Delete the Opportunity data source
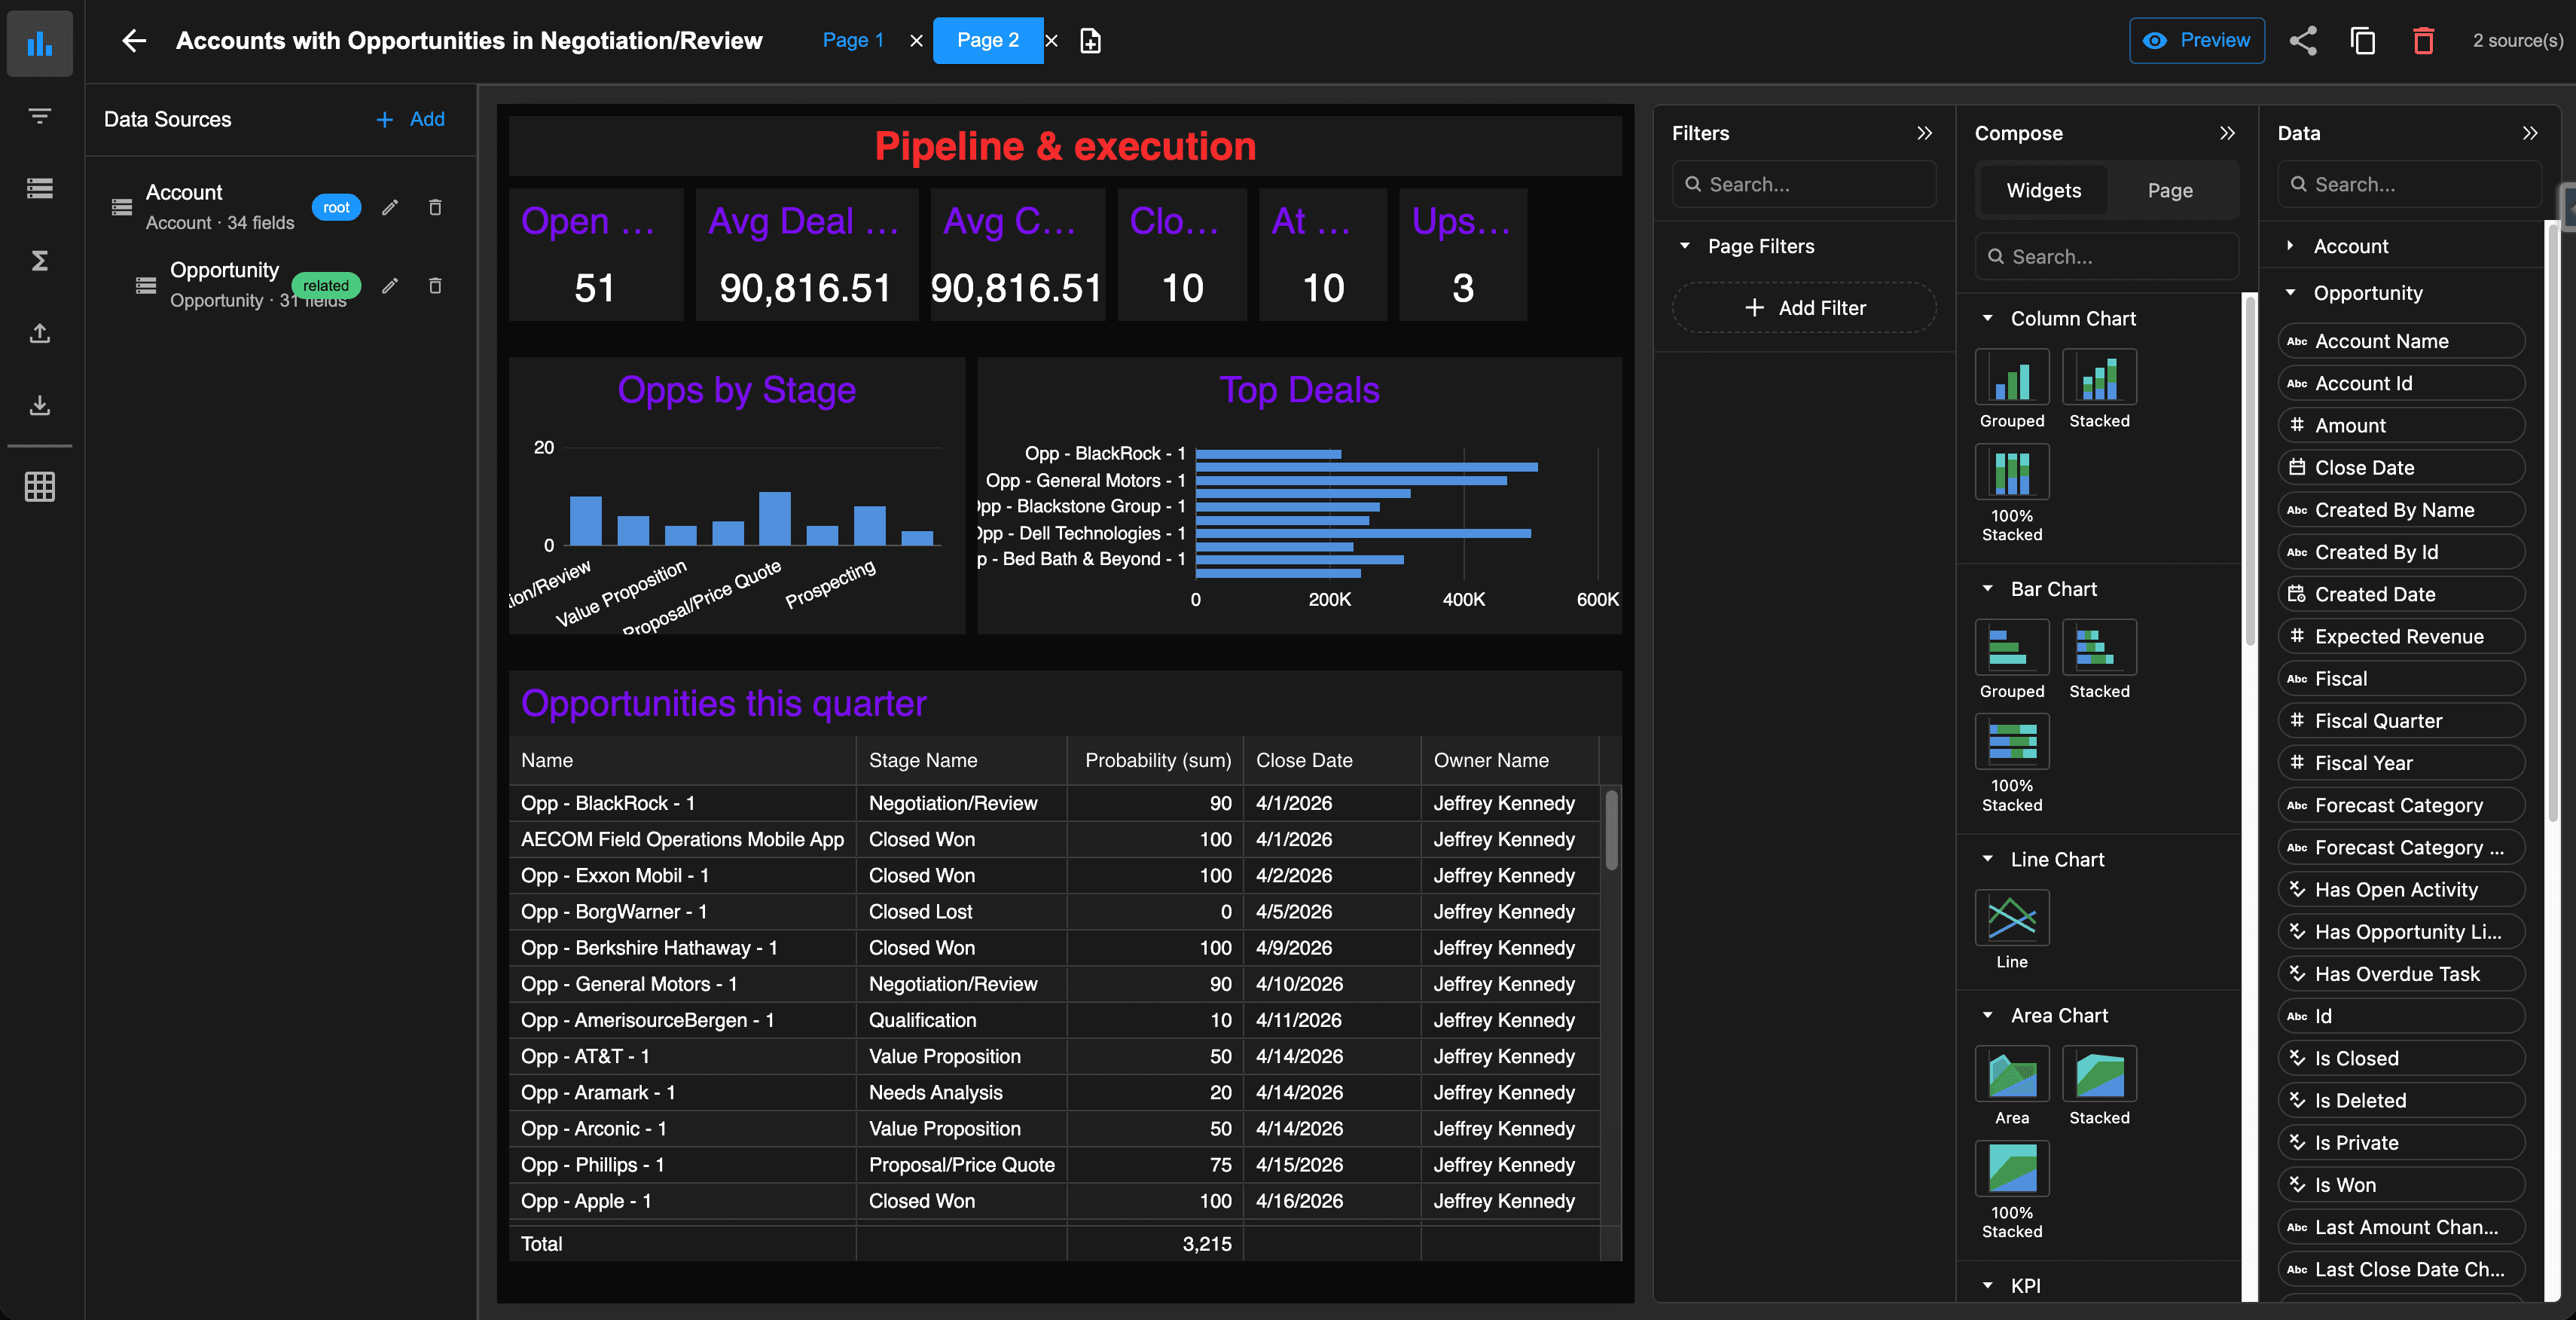 point(435,286)
